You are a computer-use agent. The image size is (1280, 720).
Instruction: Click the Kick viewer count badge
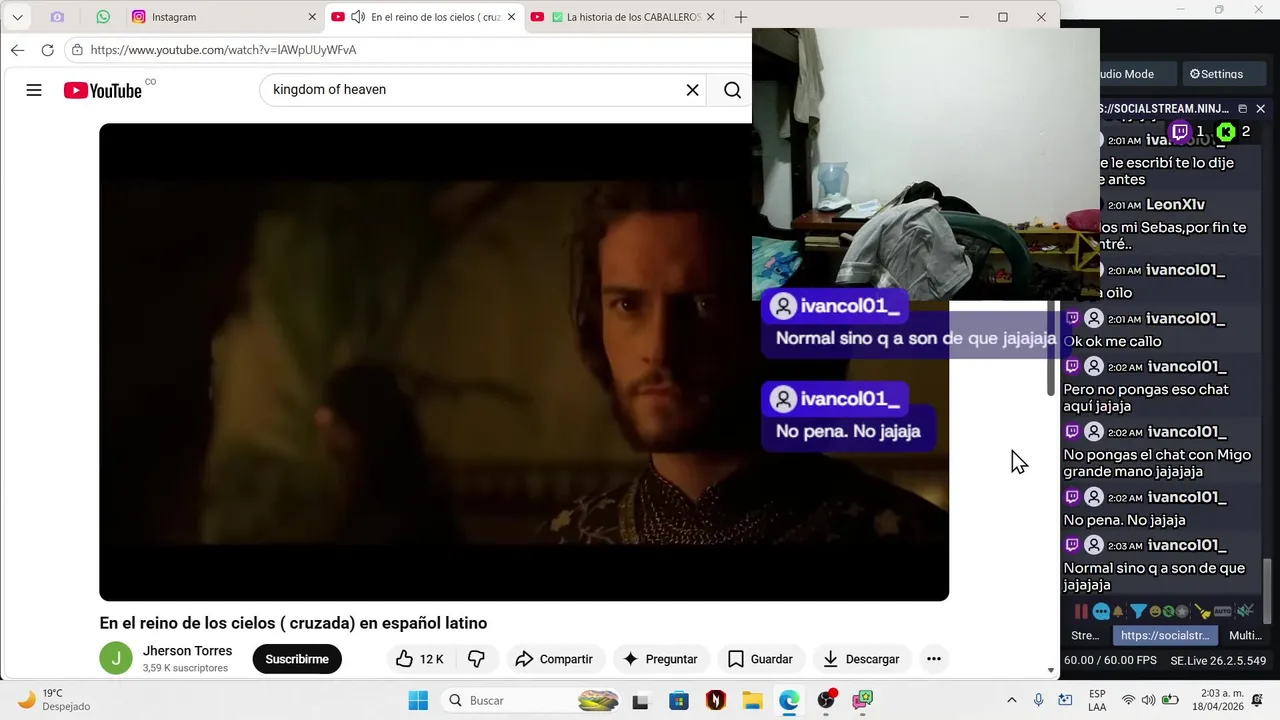coord(1234,131)
